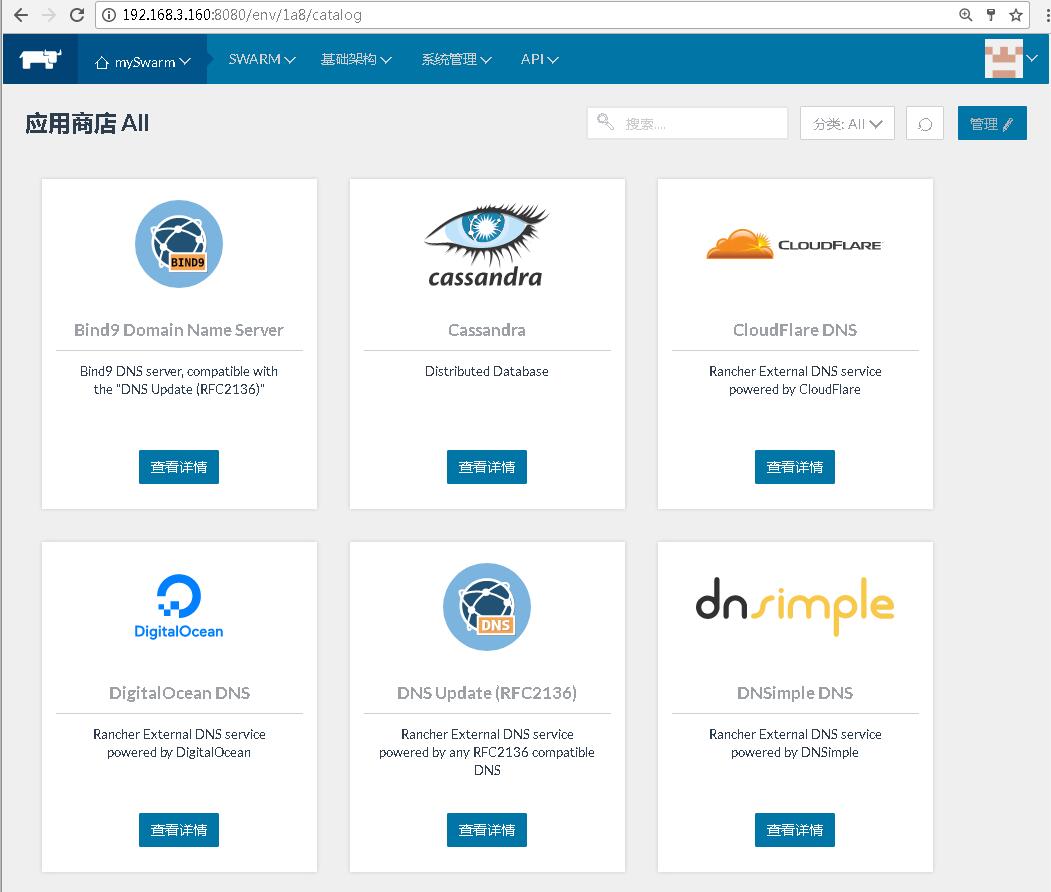
Task: Click the dnsimple logo
Action: 794,605
